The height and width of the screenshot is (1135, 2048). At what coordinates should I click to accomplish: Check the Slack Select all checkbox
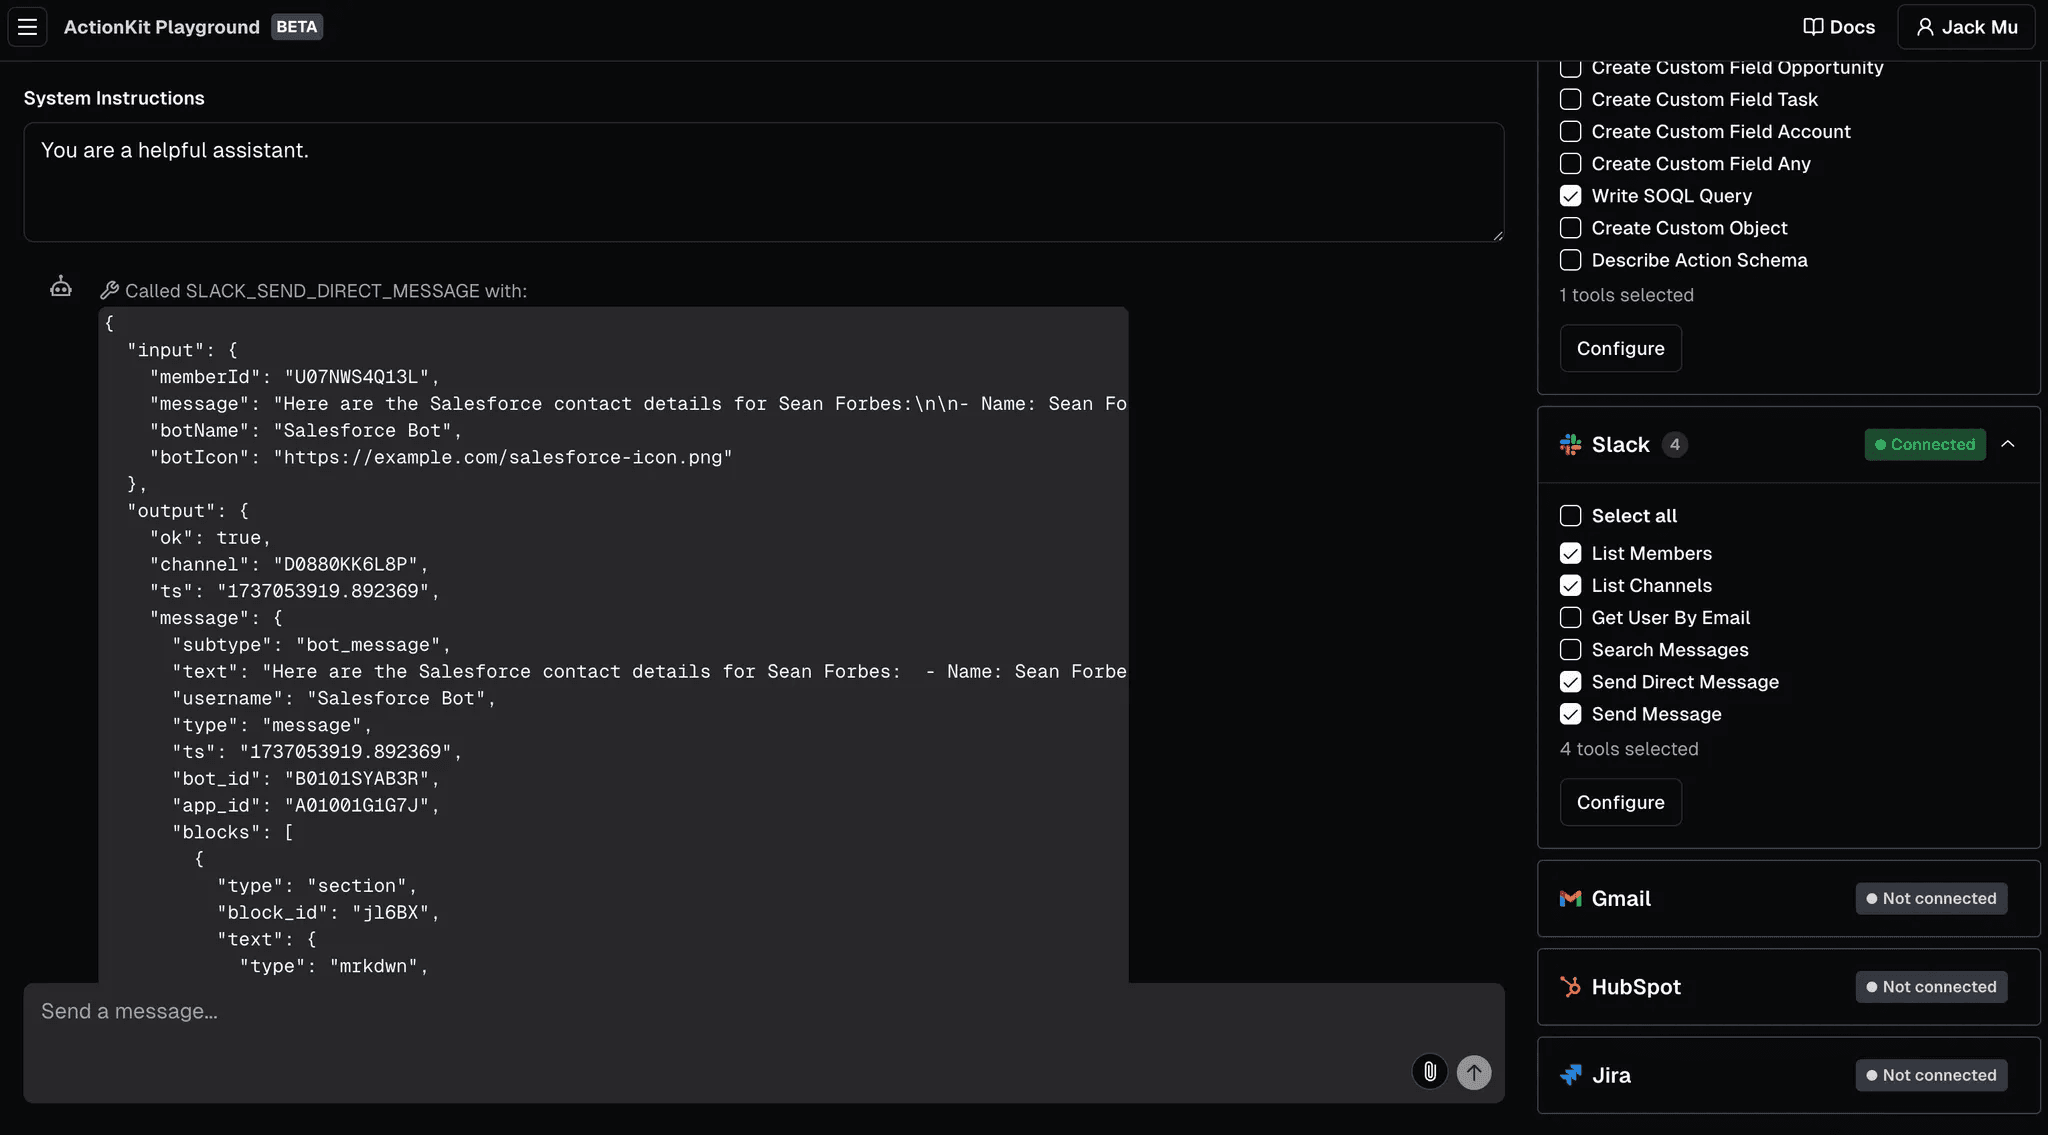(1570, 516)
